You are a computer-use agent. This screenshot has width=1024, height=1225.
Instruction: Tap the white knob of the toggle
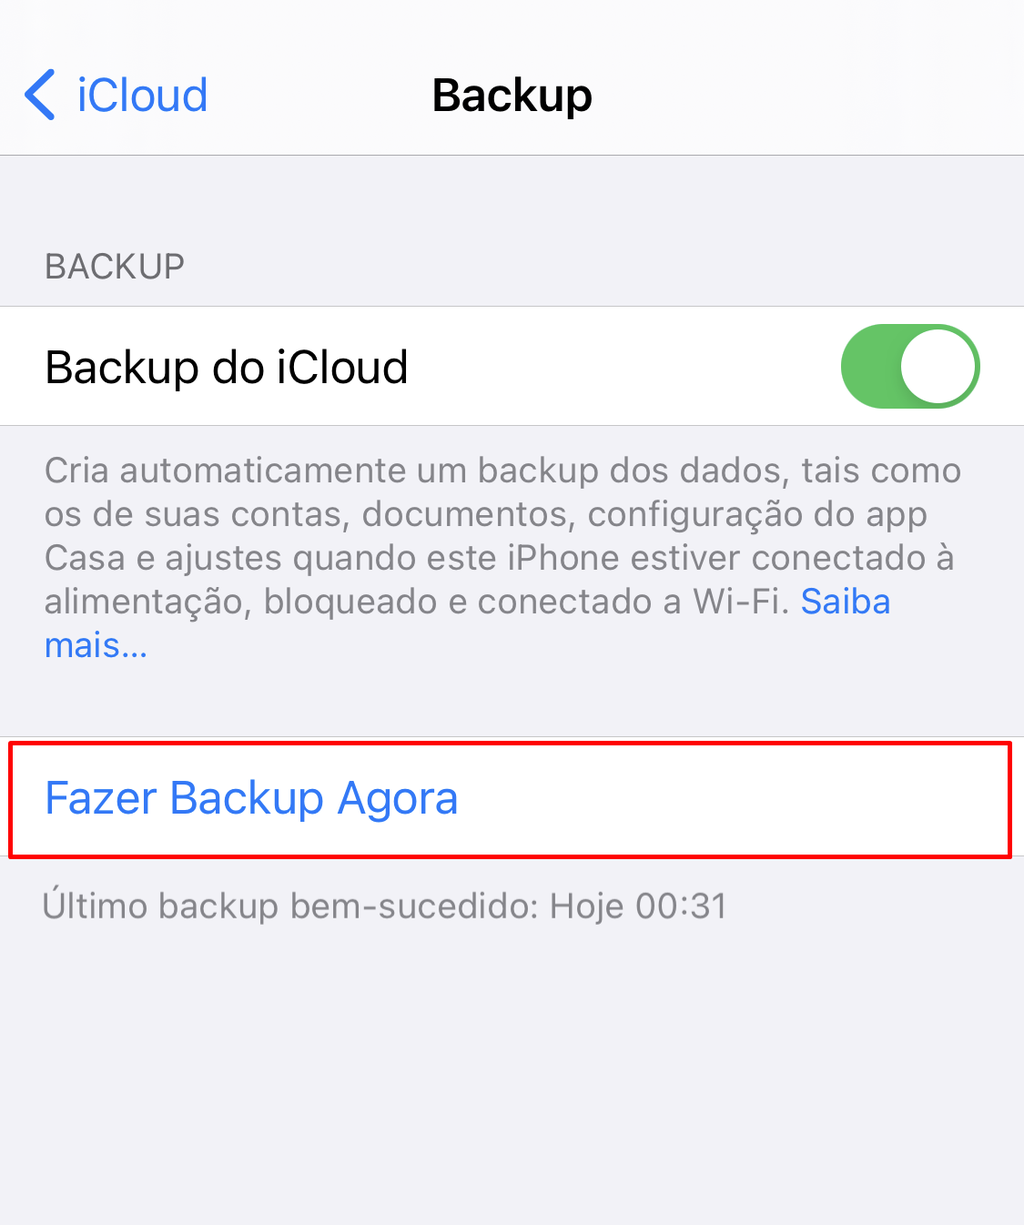tap(937, 366)
